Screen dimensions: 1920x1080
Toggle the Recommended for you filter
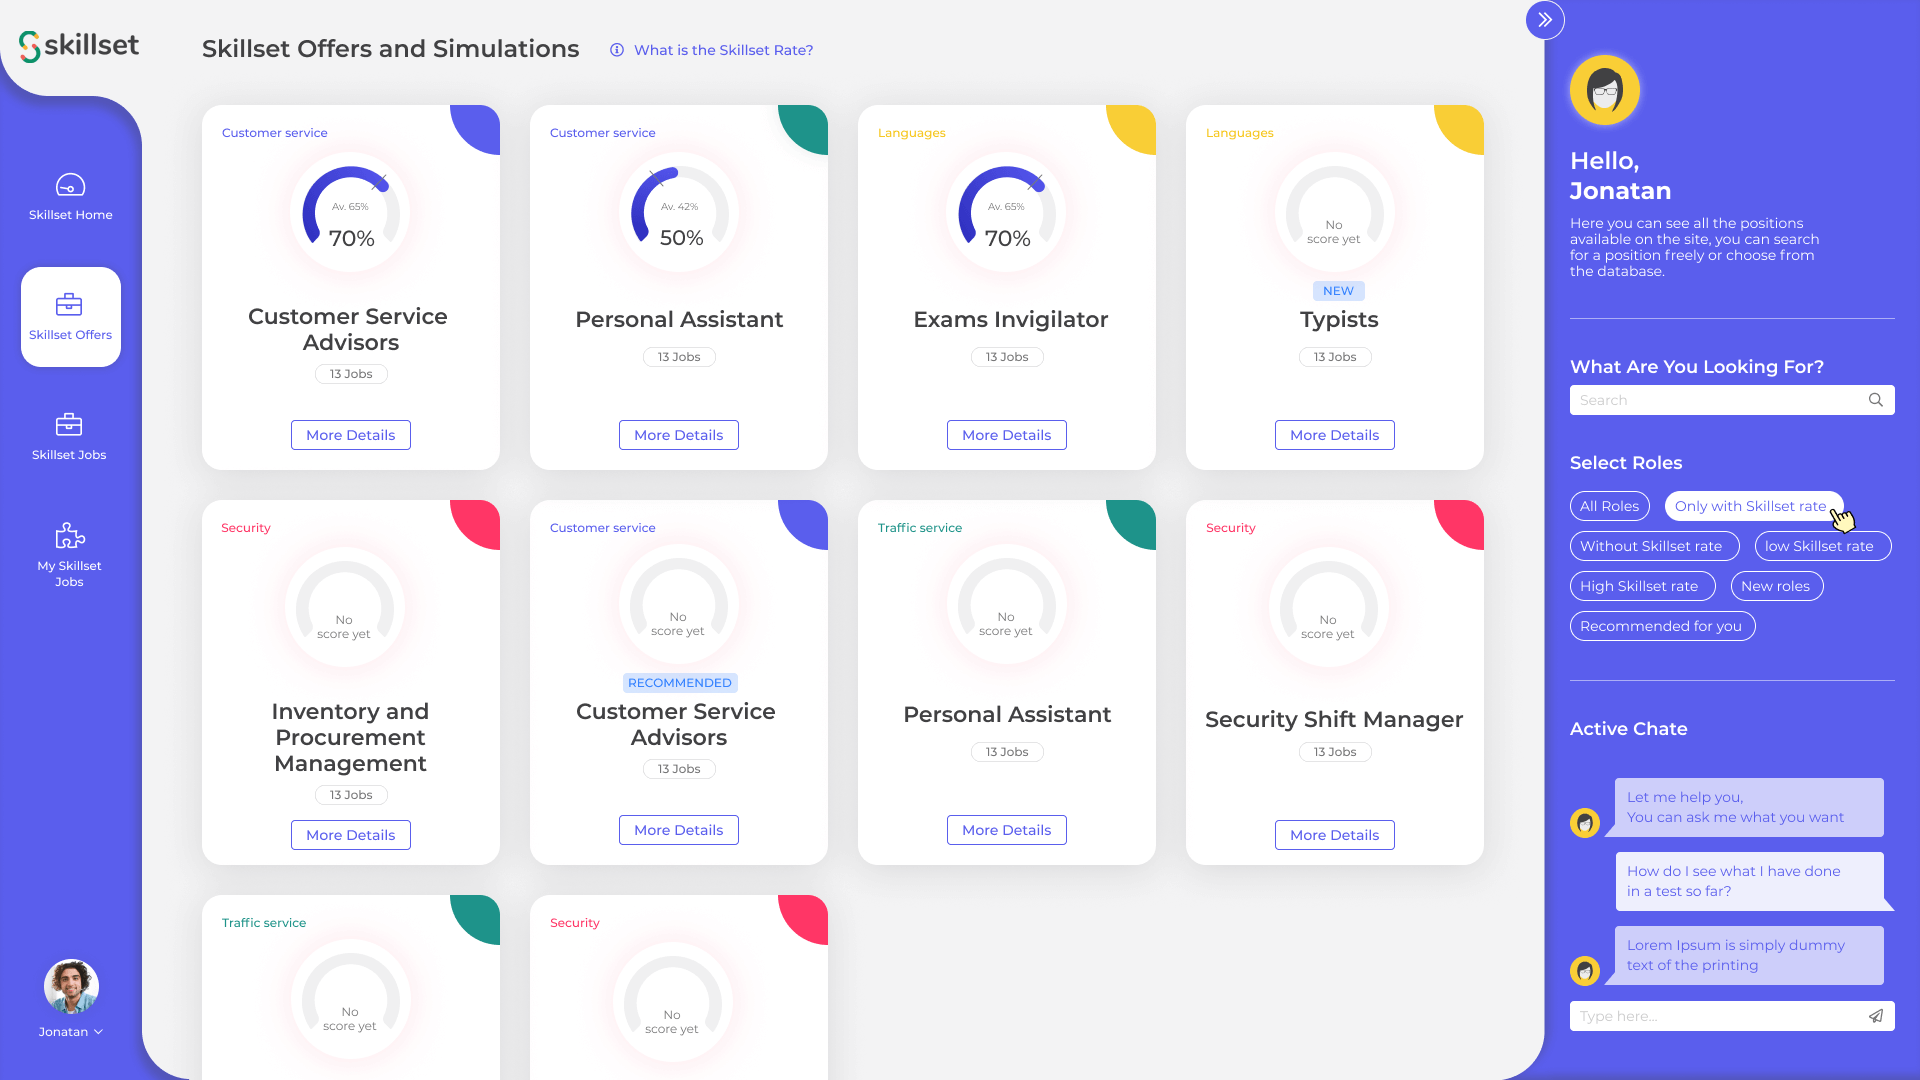point(1662,626)
